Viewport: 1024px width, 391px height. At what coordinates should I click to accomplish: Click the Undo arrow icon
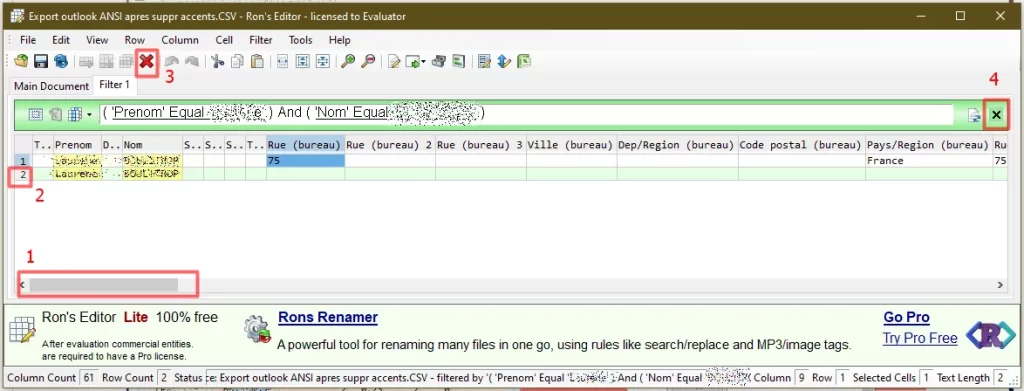point(171,61)
